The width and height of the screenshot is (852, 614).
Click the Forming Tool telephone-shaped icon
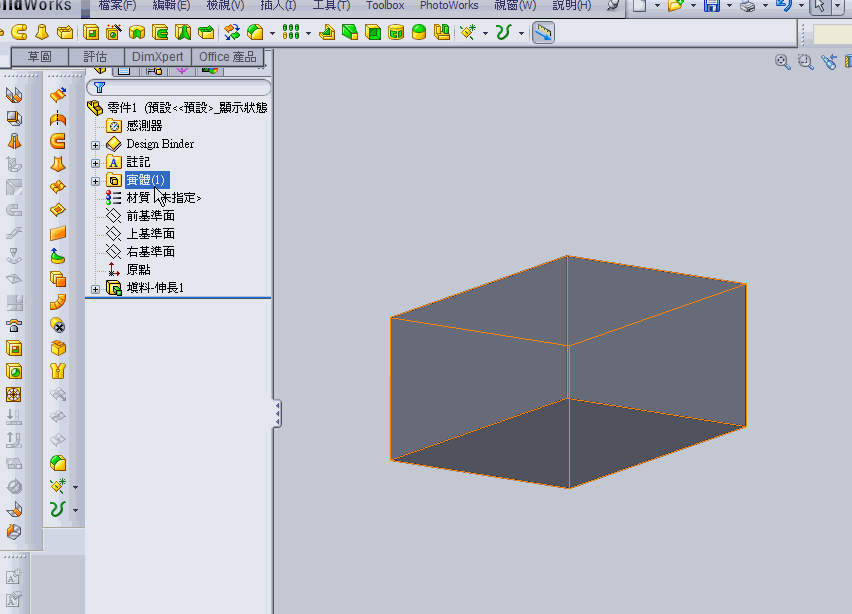point(14,325)
